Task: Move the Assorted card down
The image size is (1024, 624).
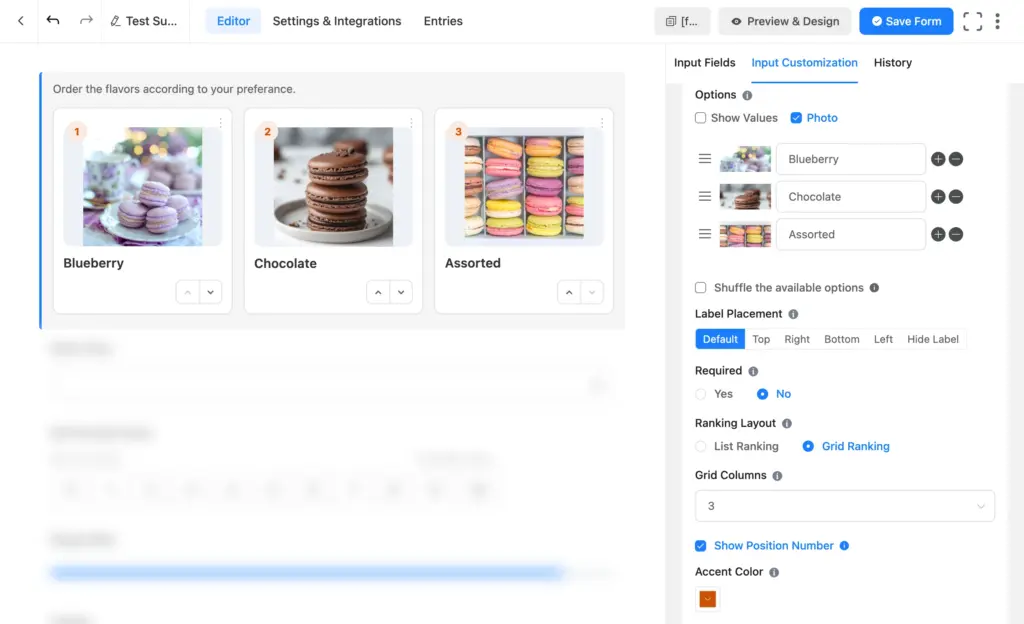Action: pyautogui.click(x=592, y=292)
